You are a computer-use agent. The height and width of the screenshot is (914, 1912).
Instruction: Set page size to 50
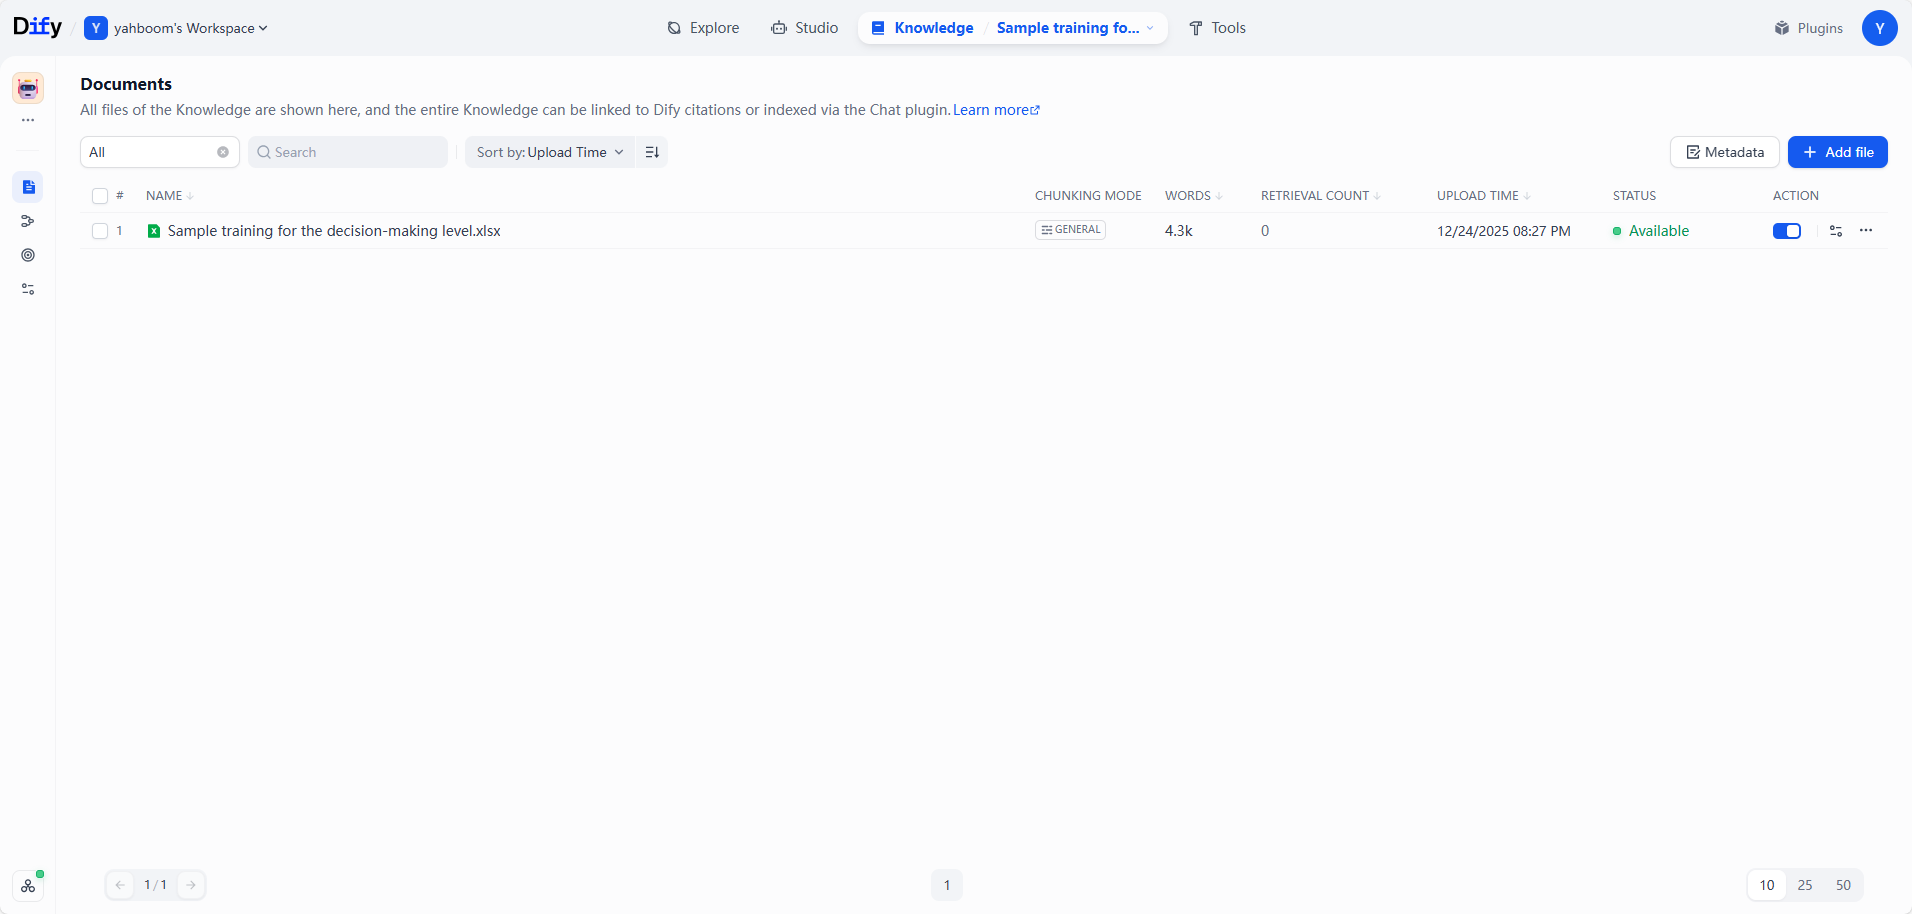coord(1843,885)
